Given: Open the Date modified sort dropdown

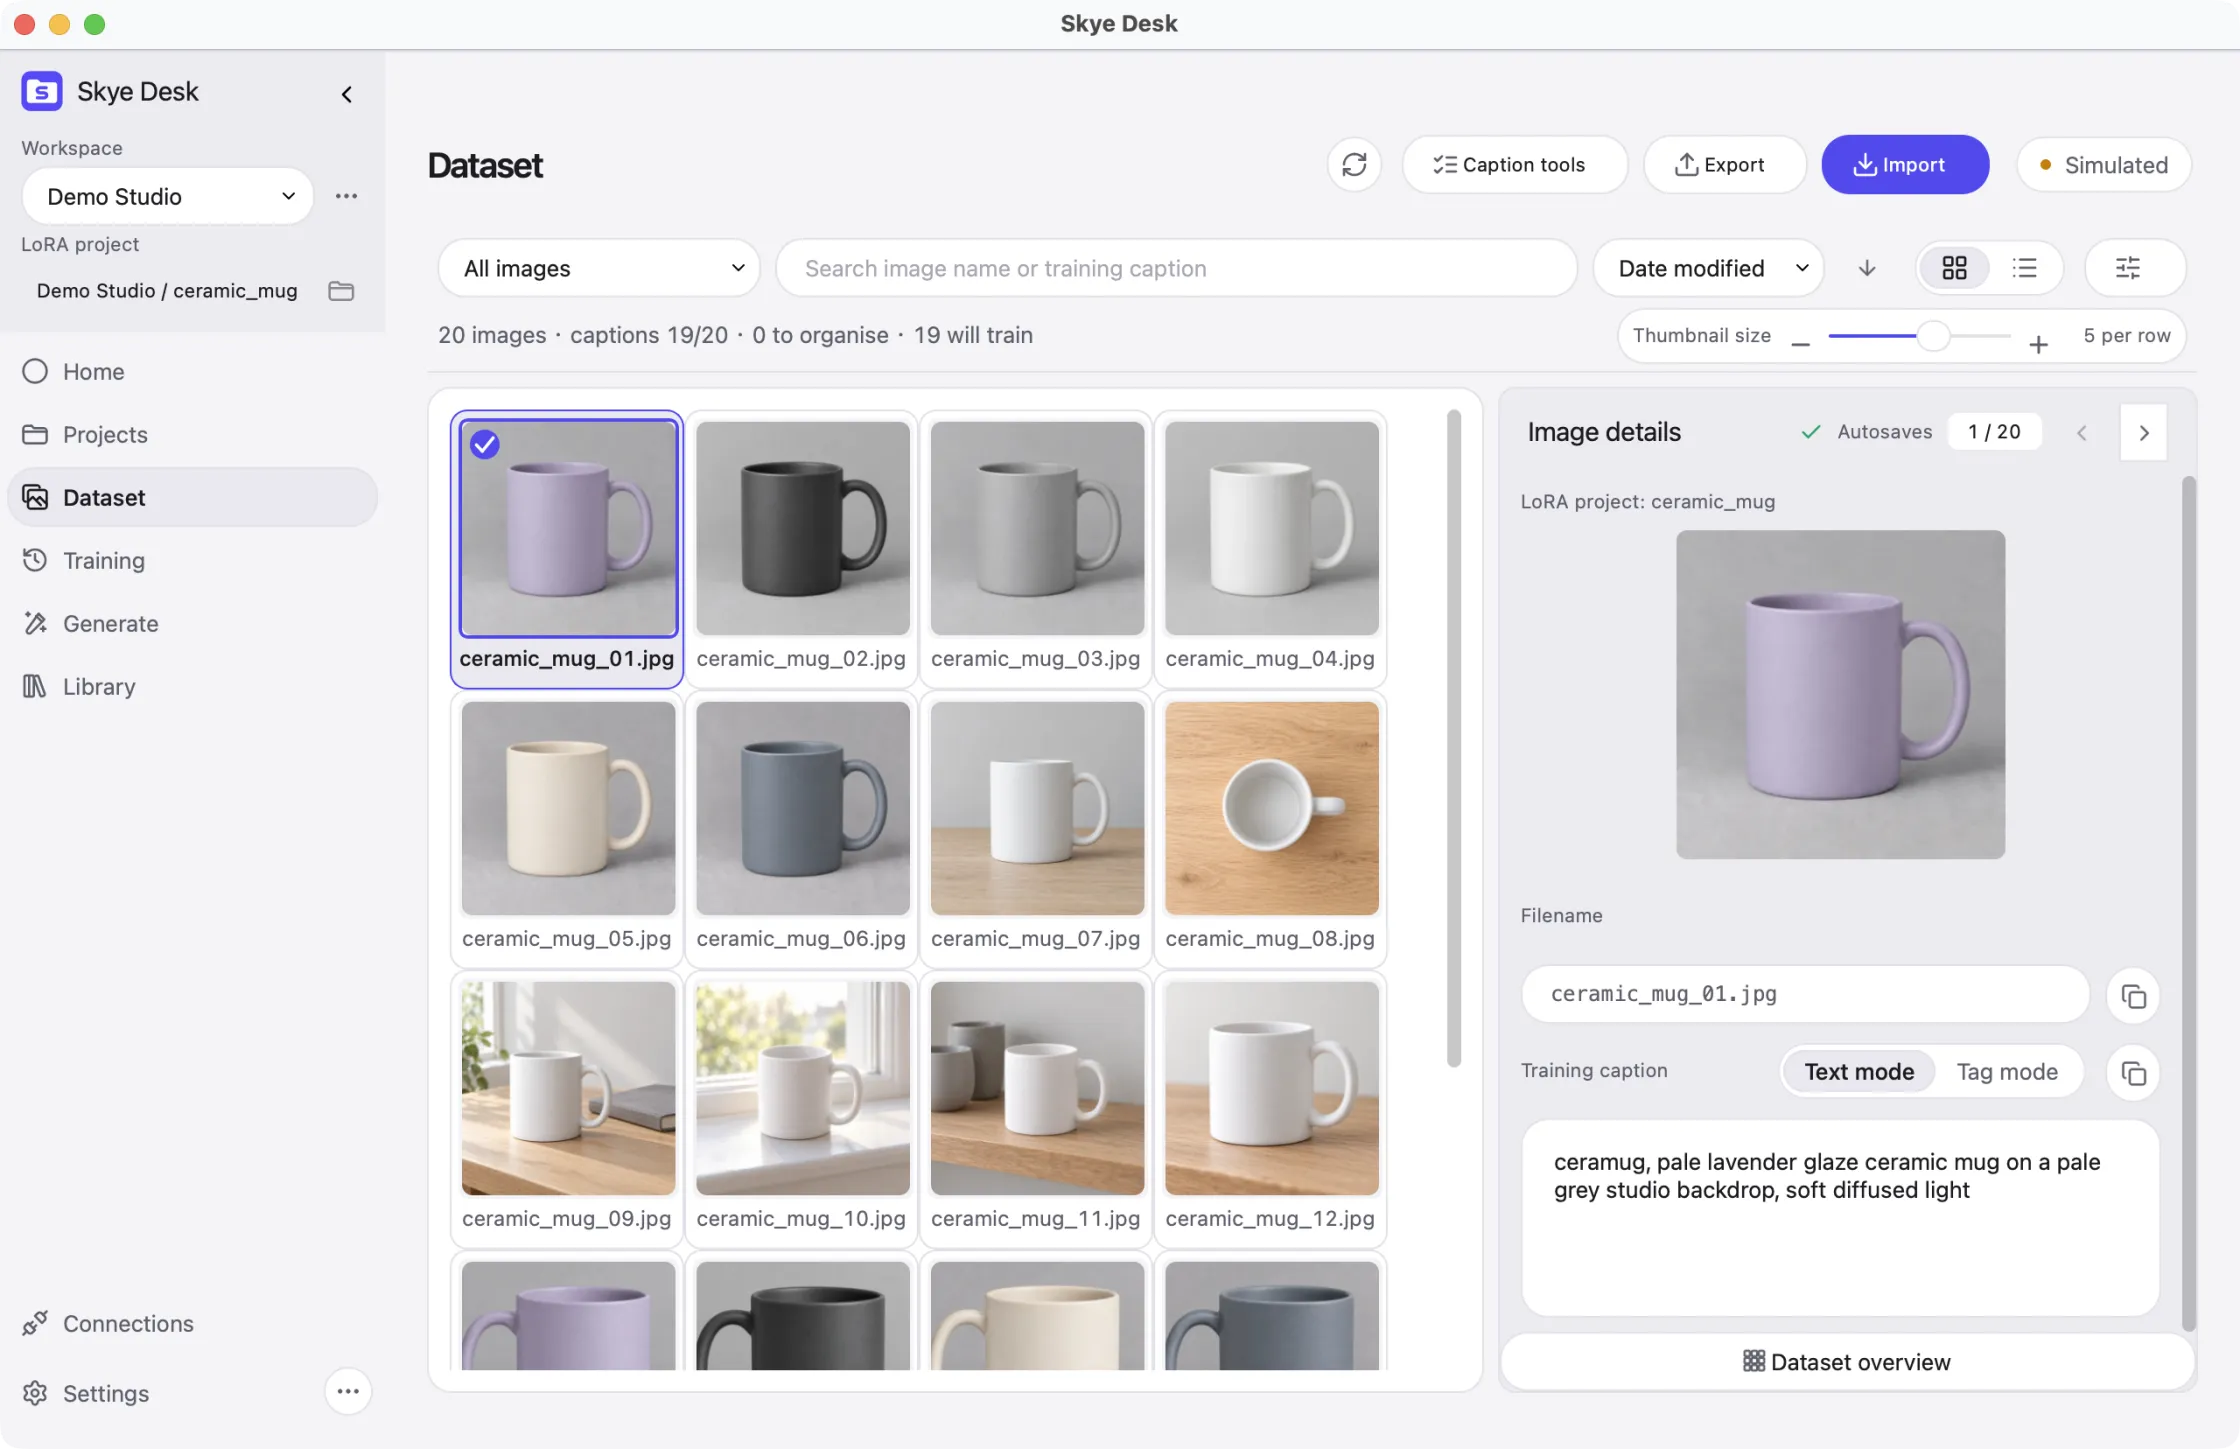Looking at the screenshot, I should (x=1708, y=268).
